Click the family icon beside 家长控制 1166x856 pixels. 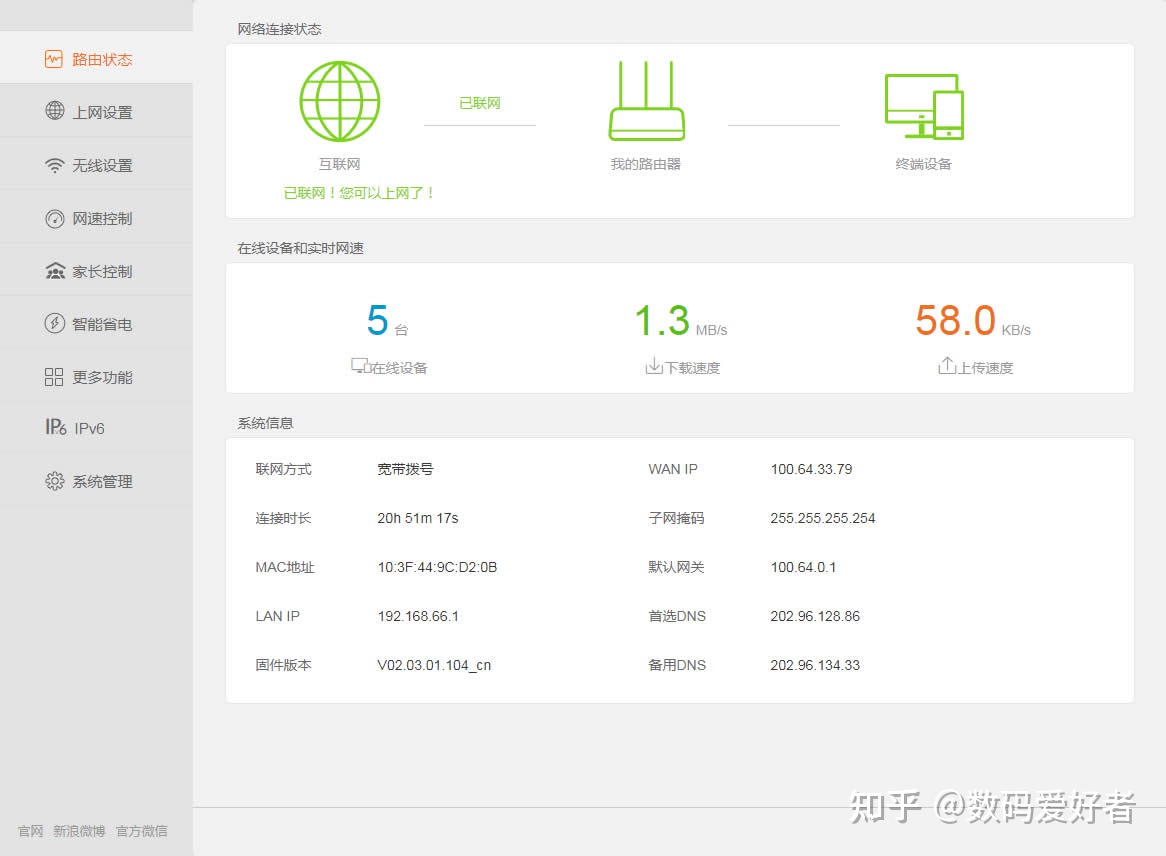point(55,271)
